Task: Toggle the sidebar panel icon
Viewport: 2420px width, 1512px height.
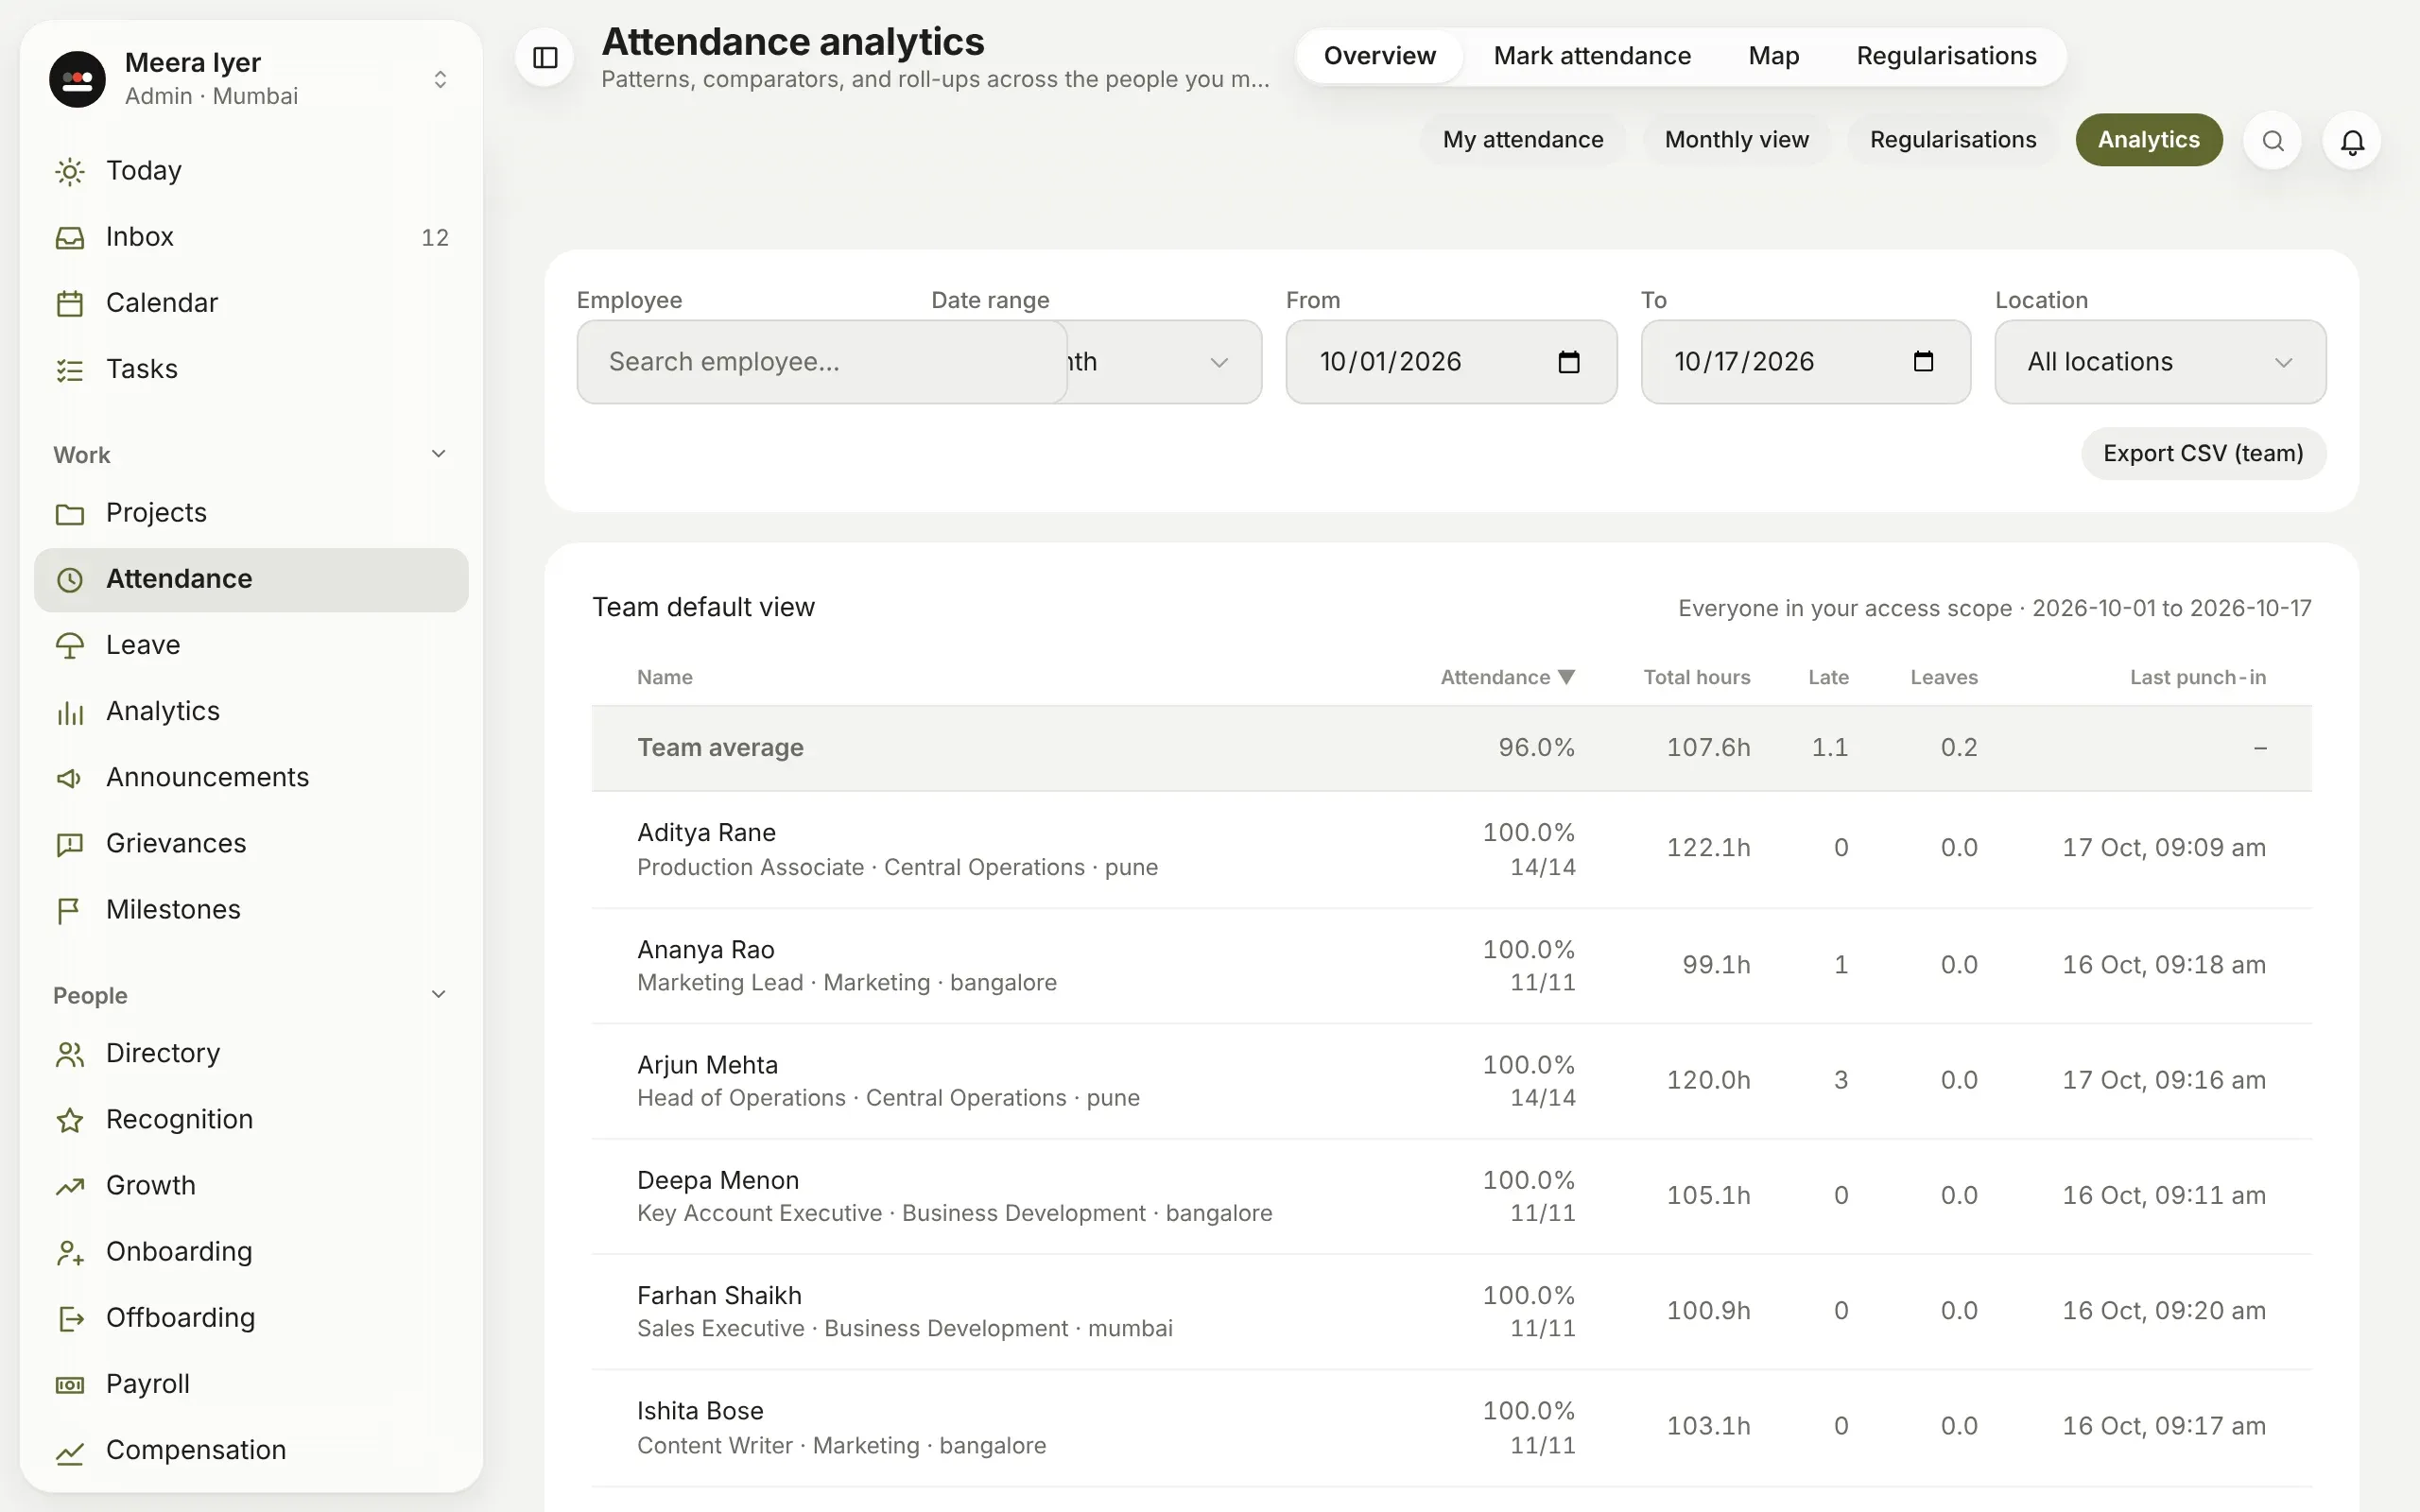Action: [545, 58]
